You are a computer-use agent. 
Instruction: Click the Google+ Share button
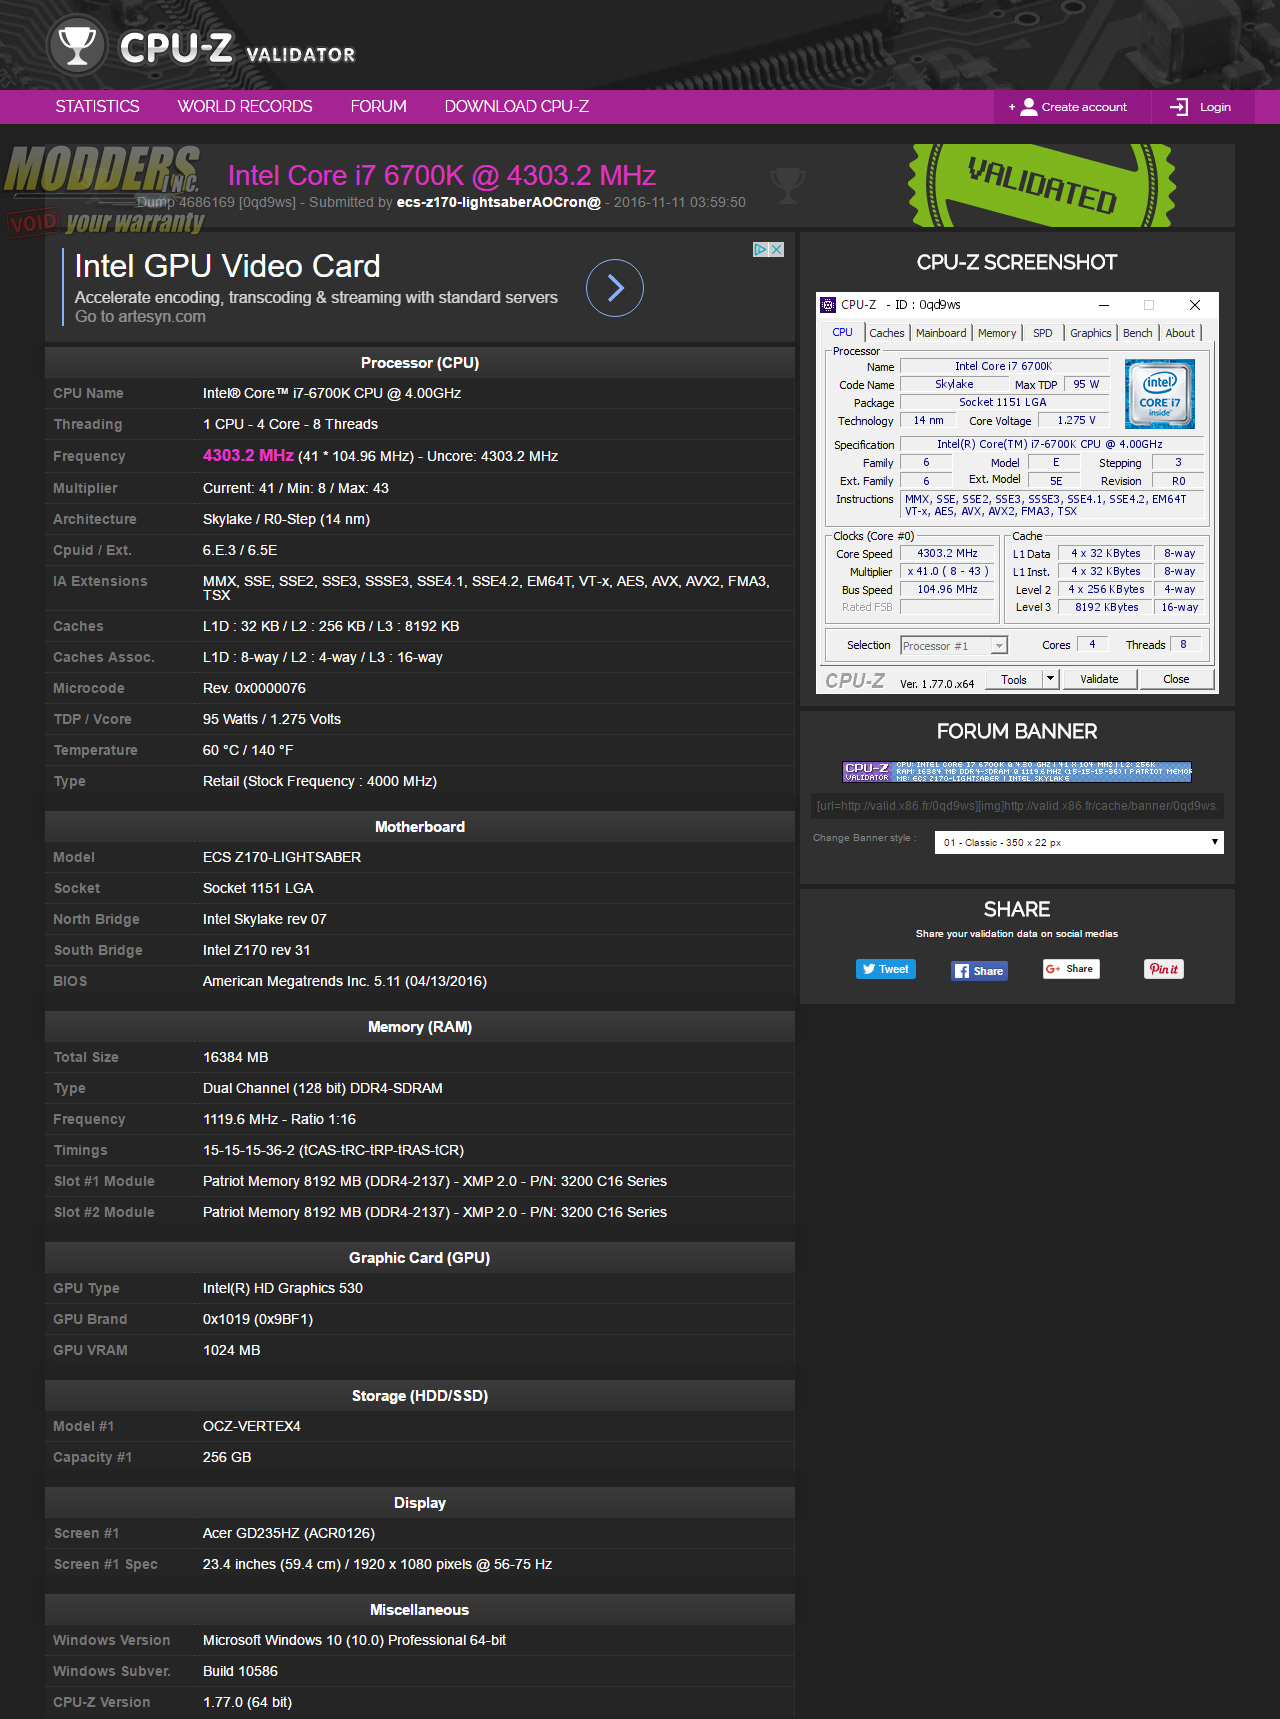(x=1071, y=968)
